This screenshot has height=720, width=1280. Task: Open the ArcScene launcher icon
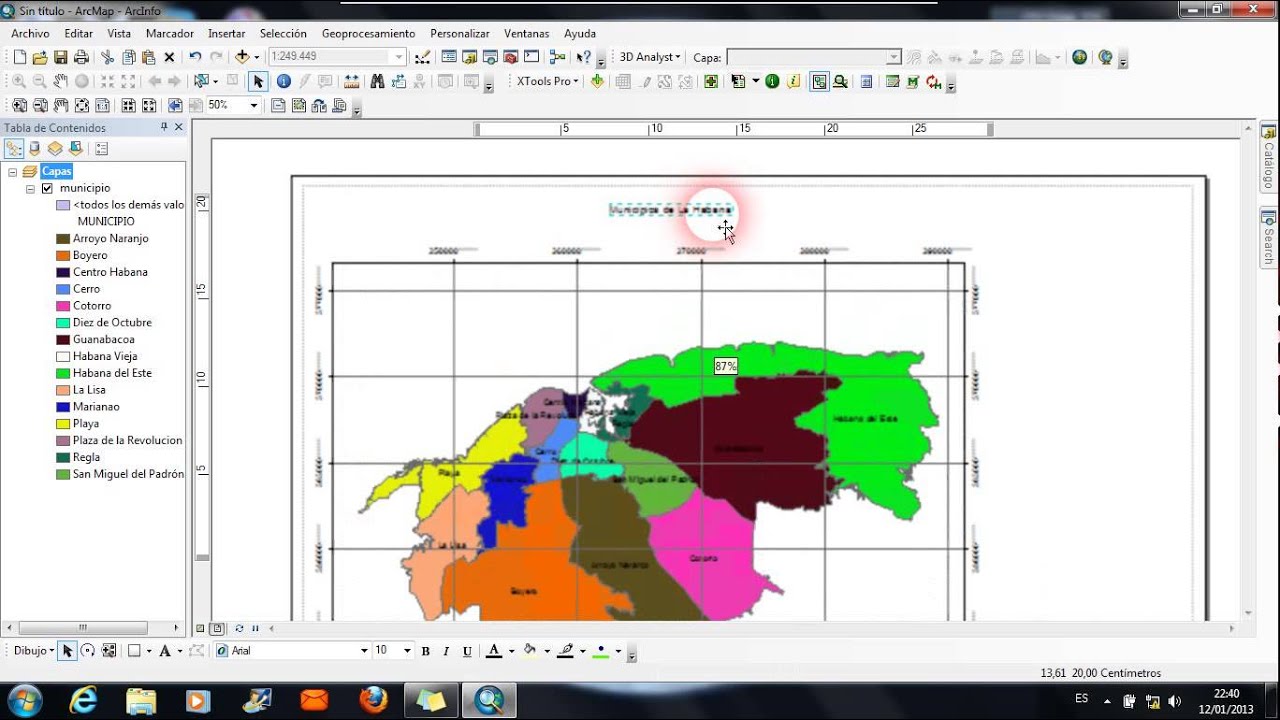(1080, 57)
